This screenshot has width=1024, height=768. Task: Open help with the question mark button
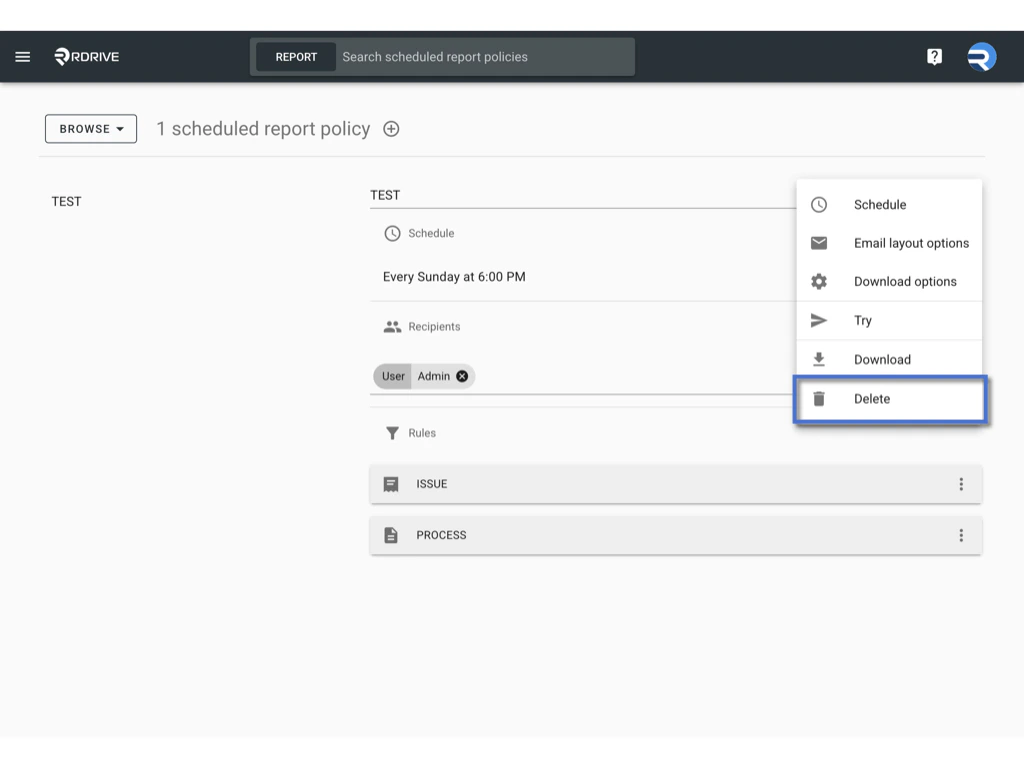pyautogui.click(x=934, y=56)
